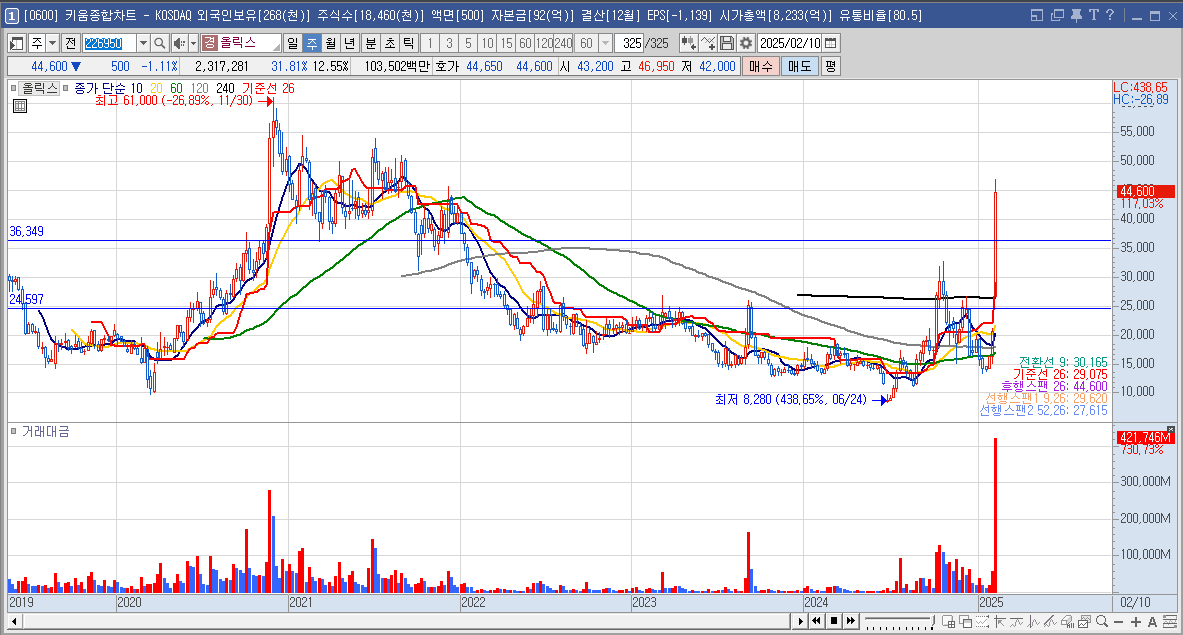Click the data table grid icon under legend

[x=20, y=106]
